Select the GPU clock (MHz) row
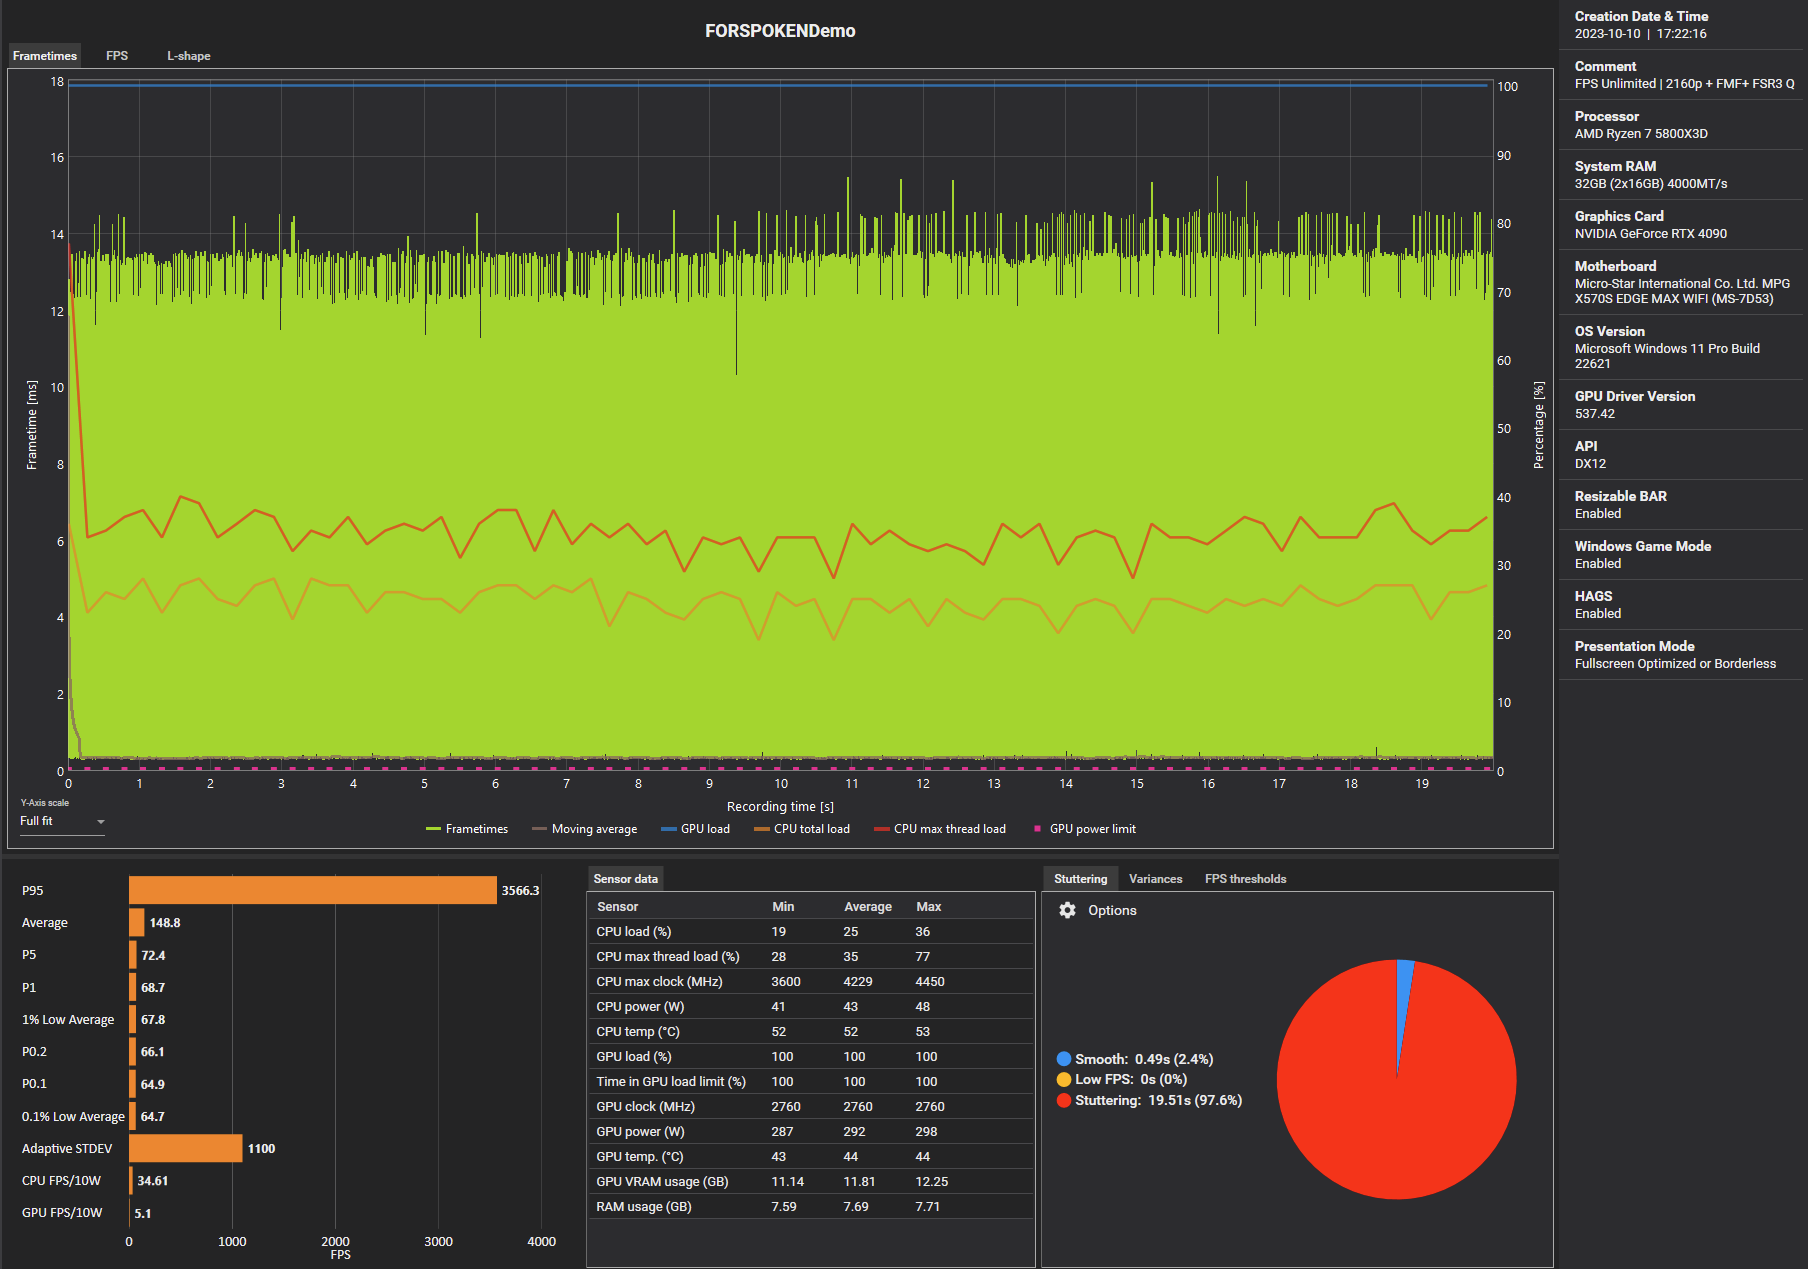This screenshot has height=1269, width=1808. point(810,1106)
